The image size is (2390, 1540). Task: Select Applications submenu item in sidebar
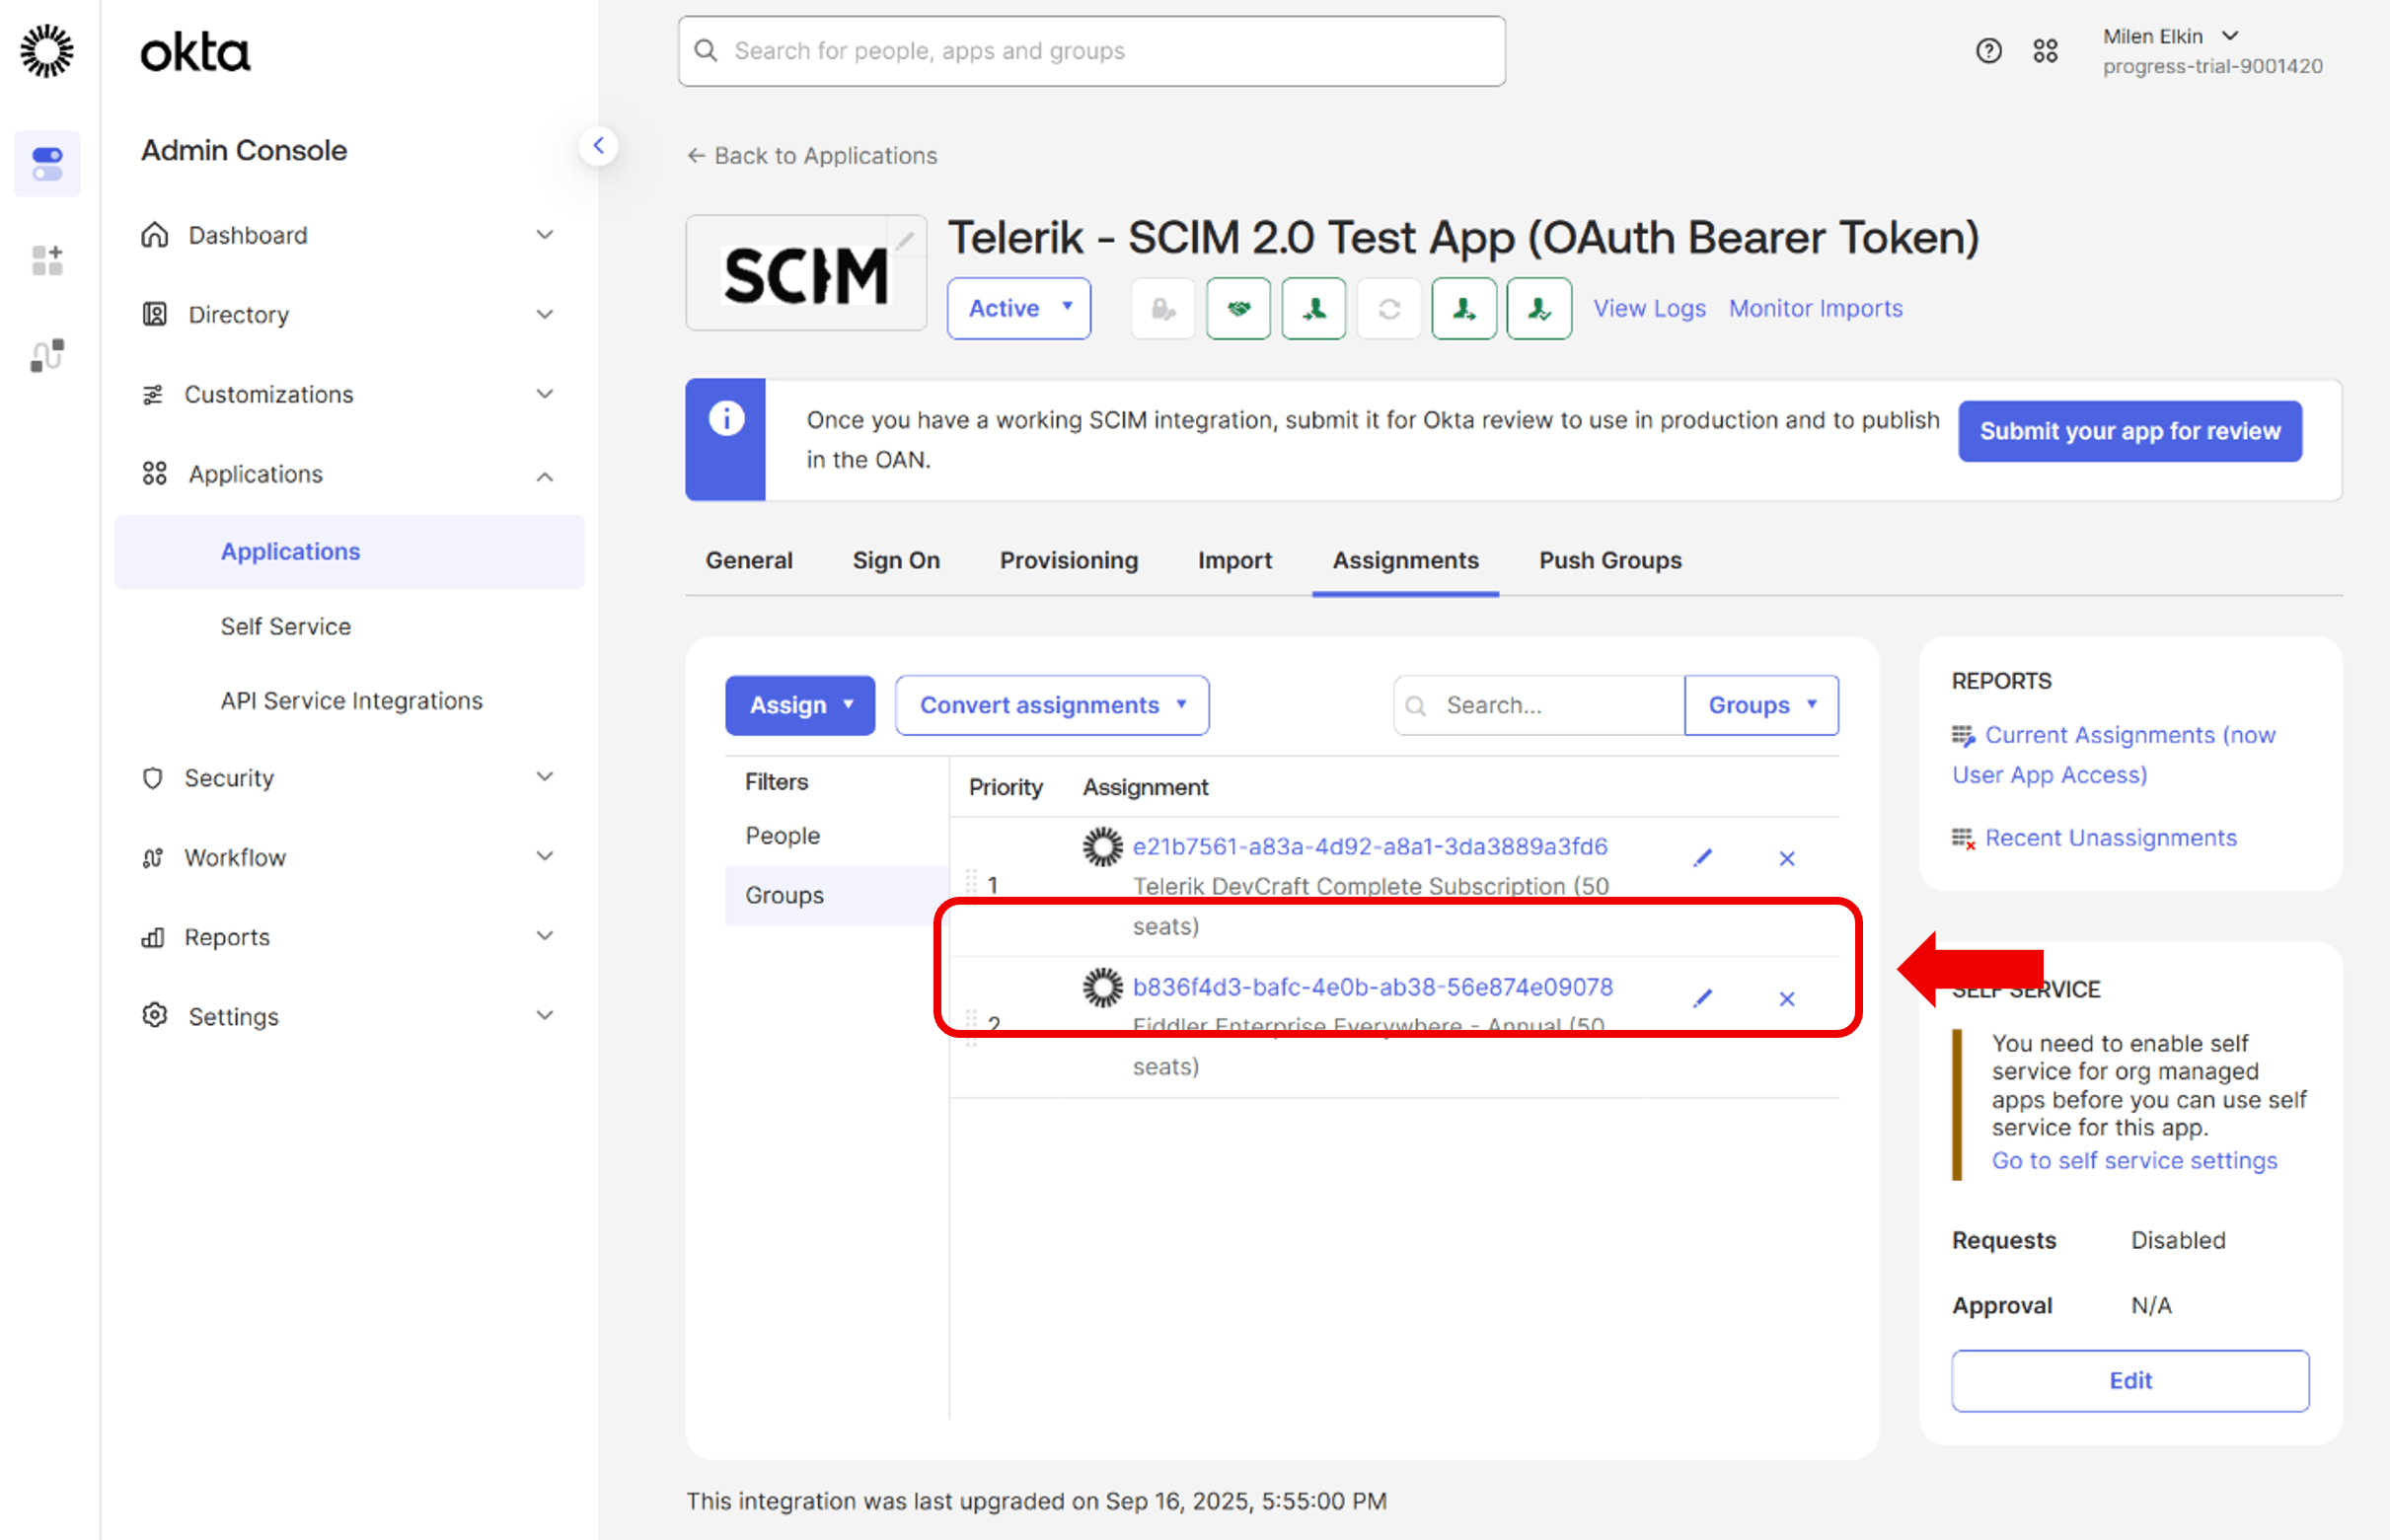(349, 552)
